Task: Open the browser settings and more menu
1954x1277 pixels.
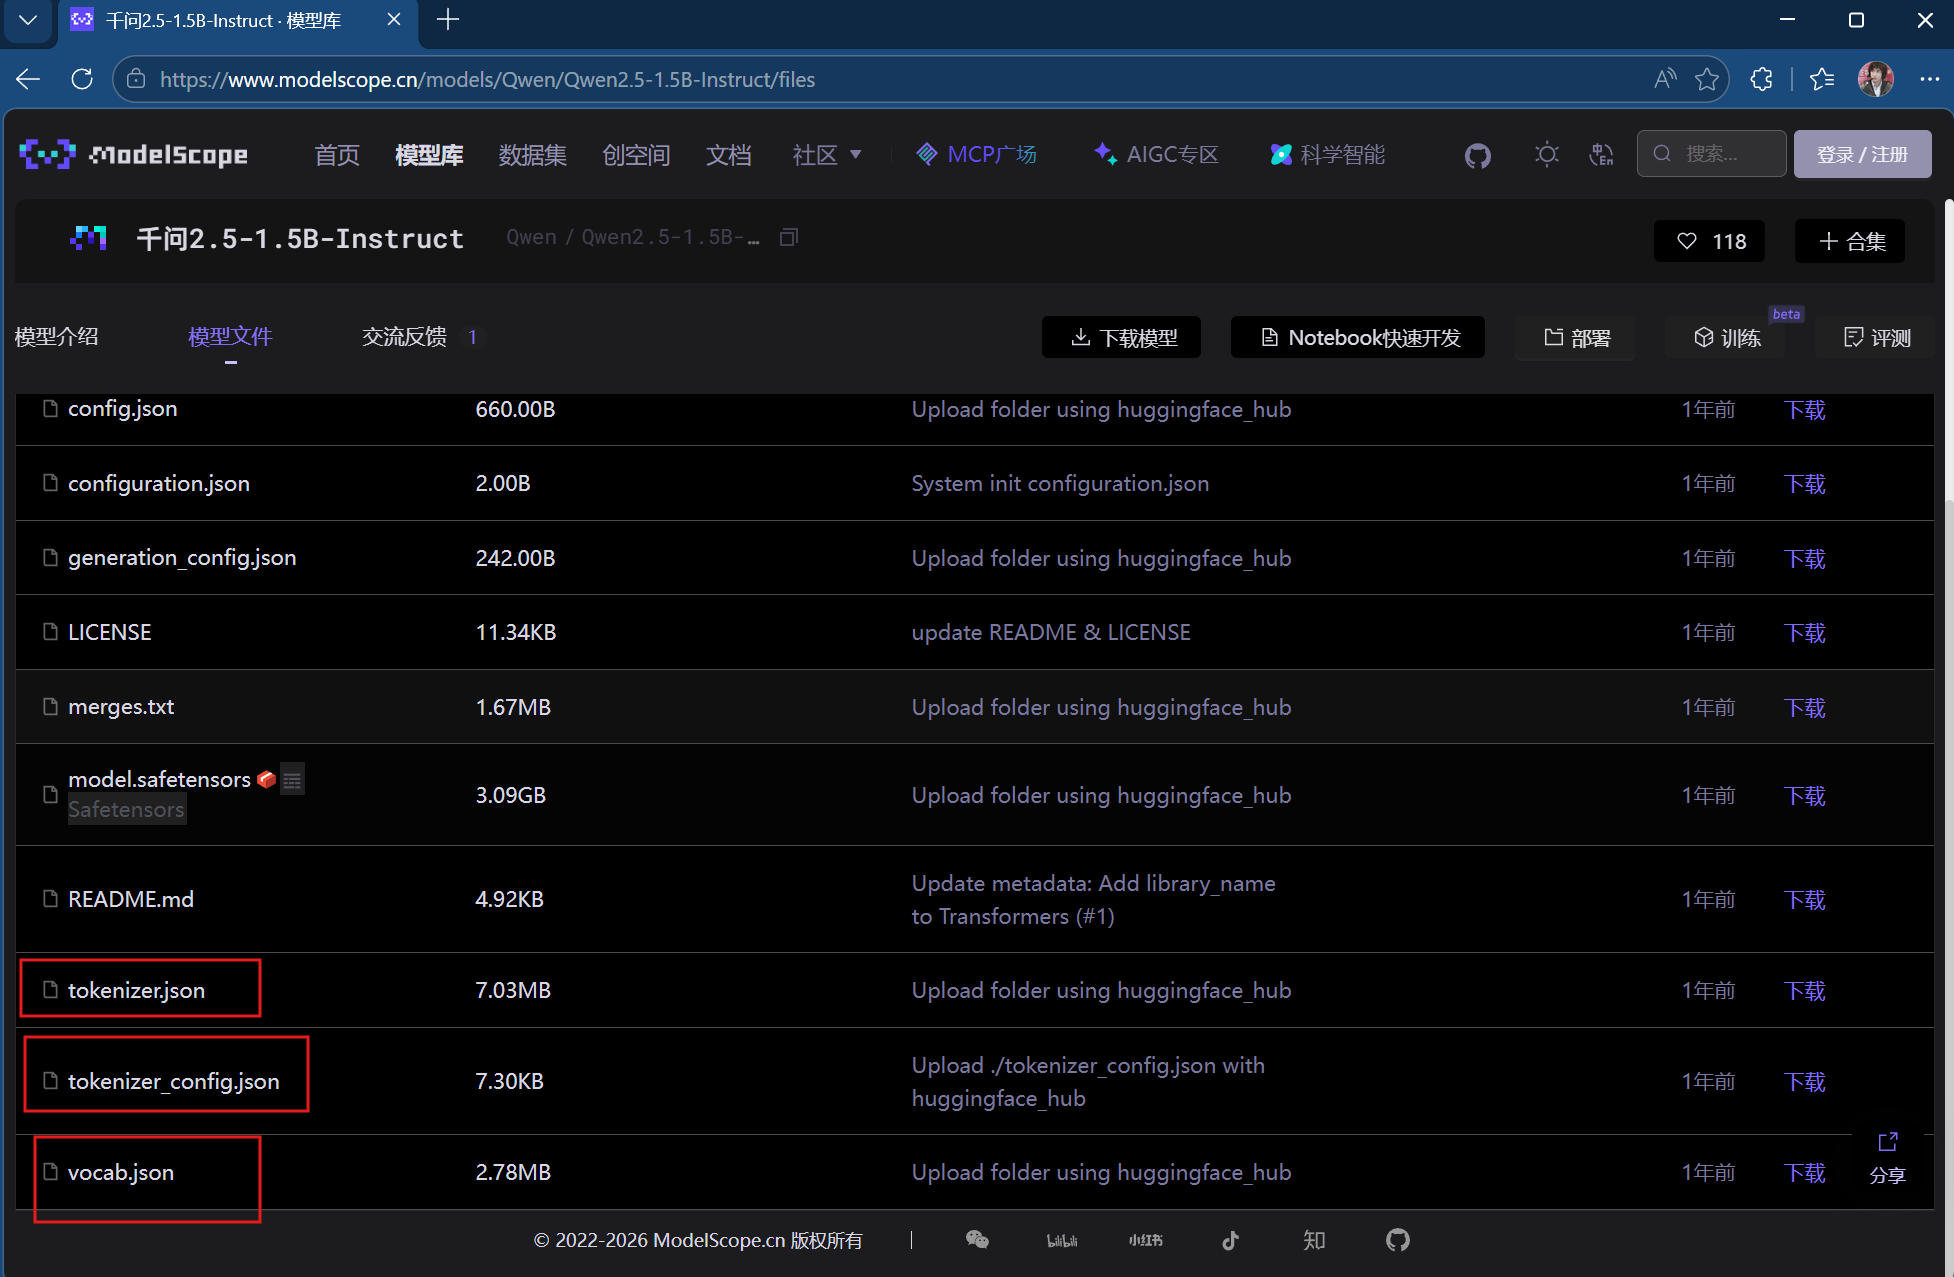Action: 1929,79
